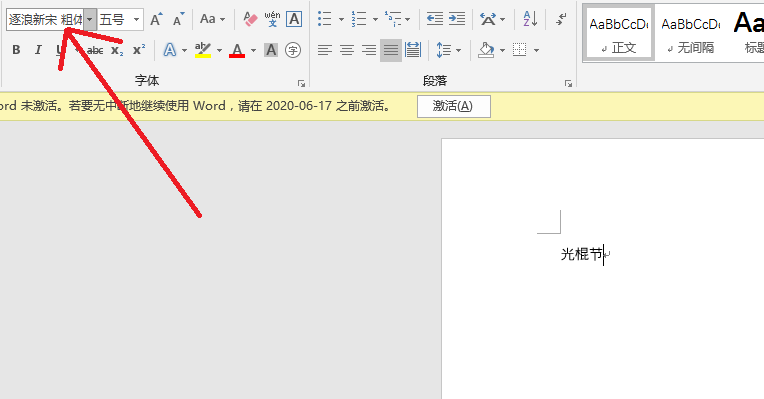
Task: Apply text effects glowing A icon
Action: coord(170,50)
